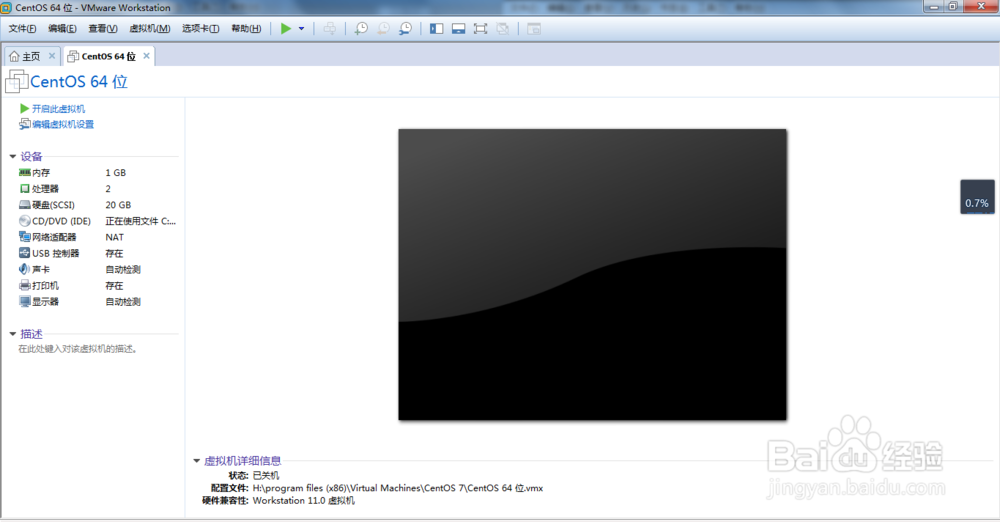
Task: Open the 文件(F) menu
Action: click(22, 29)
